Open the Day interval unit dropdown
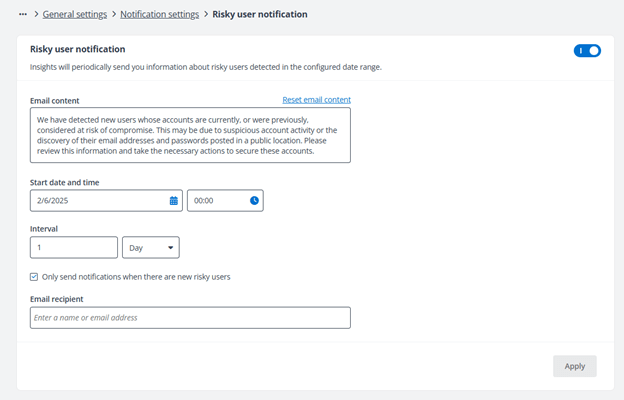Viewport: 624px width, 400px height. (x=150, y=247)
